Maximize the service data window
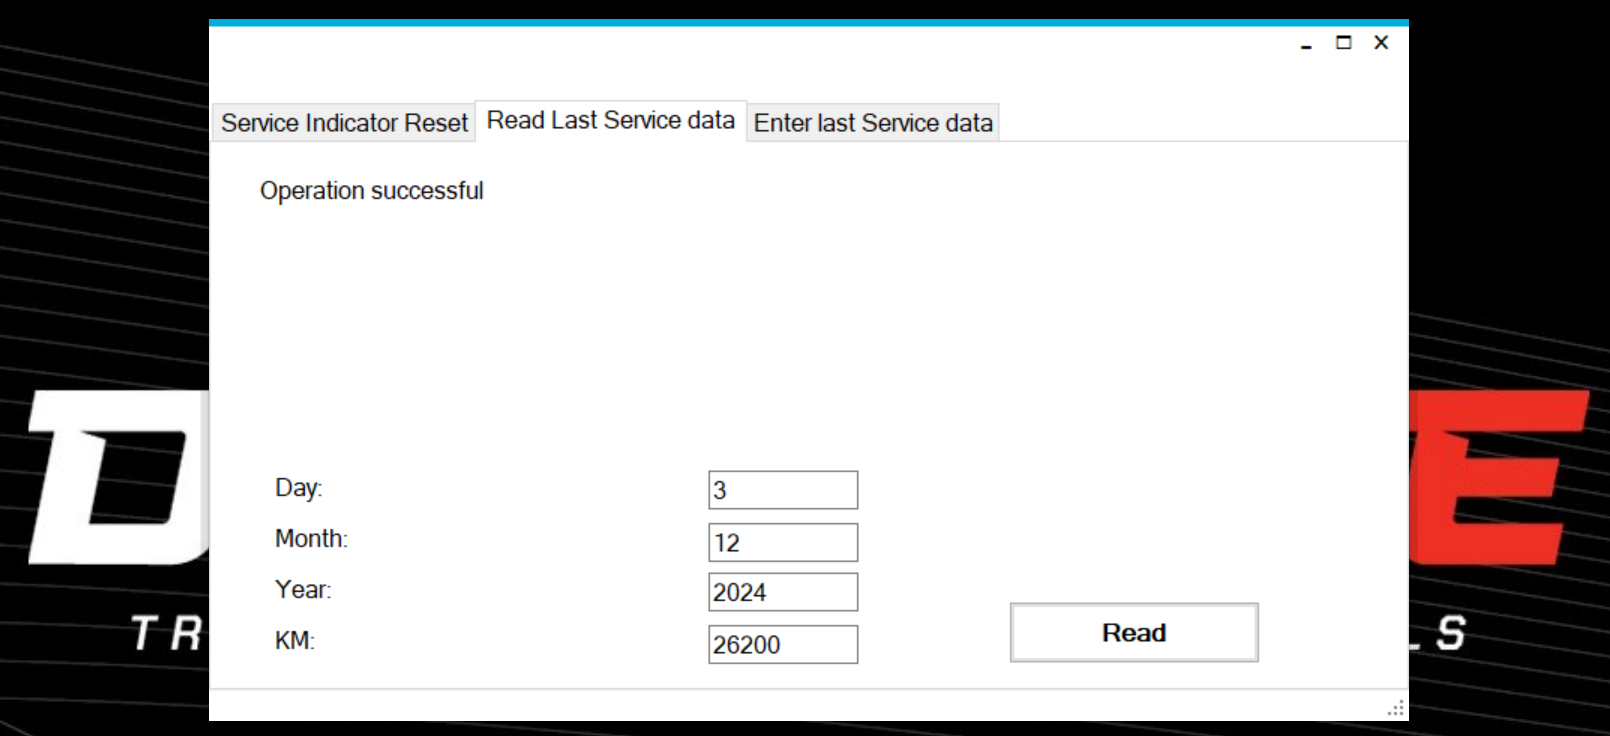The height and width of the screenshot is (736, 1610). coord(1344,43)
